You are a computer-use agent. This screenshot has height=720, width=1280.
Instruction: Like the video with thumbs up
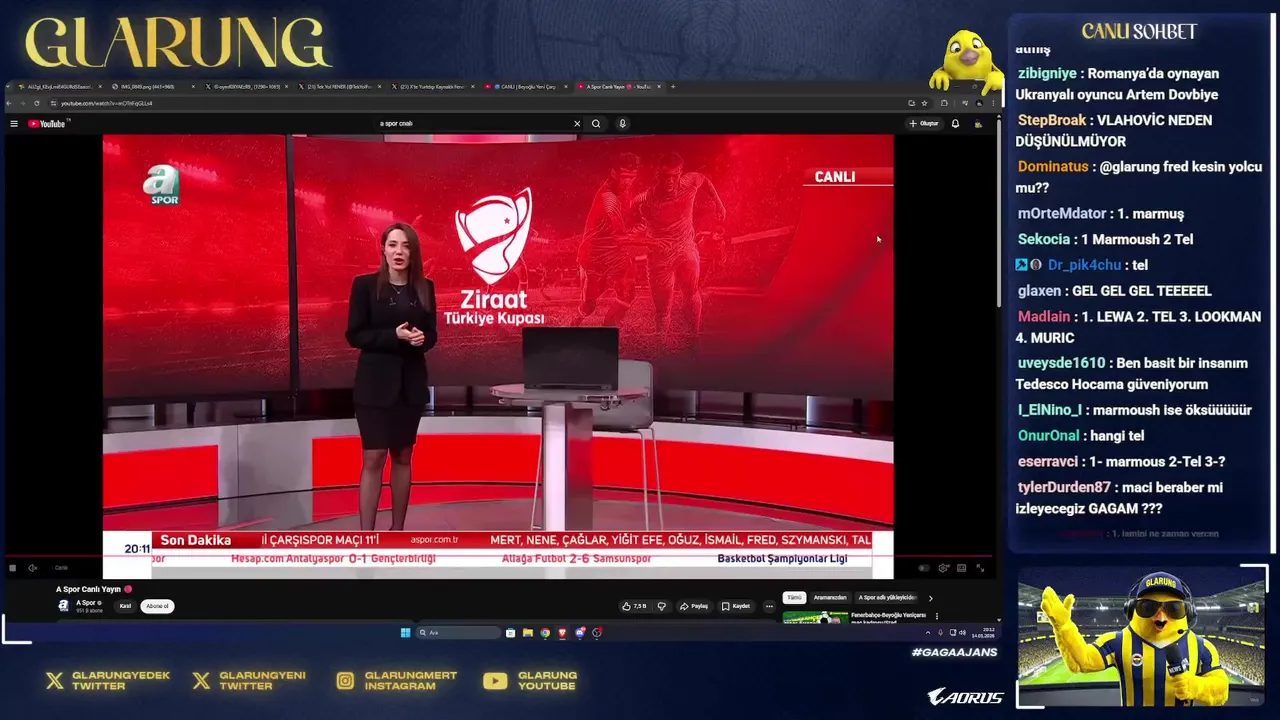[x=635, y=606]
